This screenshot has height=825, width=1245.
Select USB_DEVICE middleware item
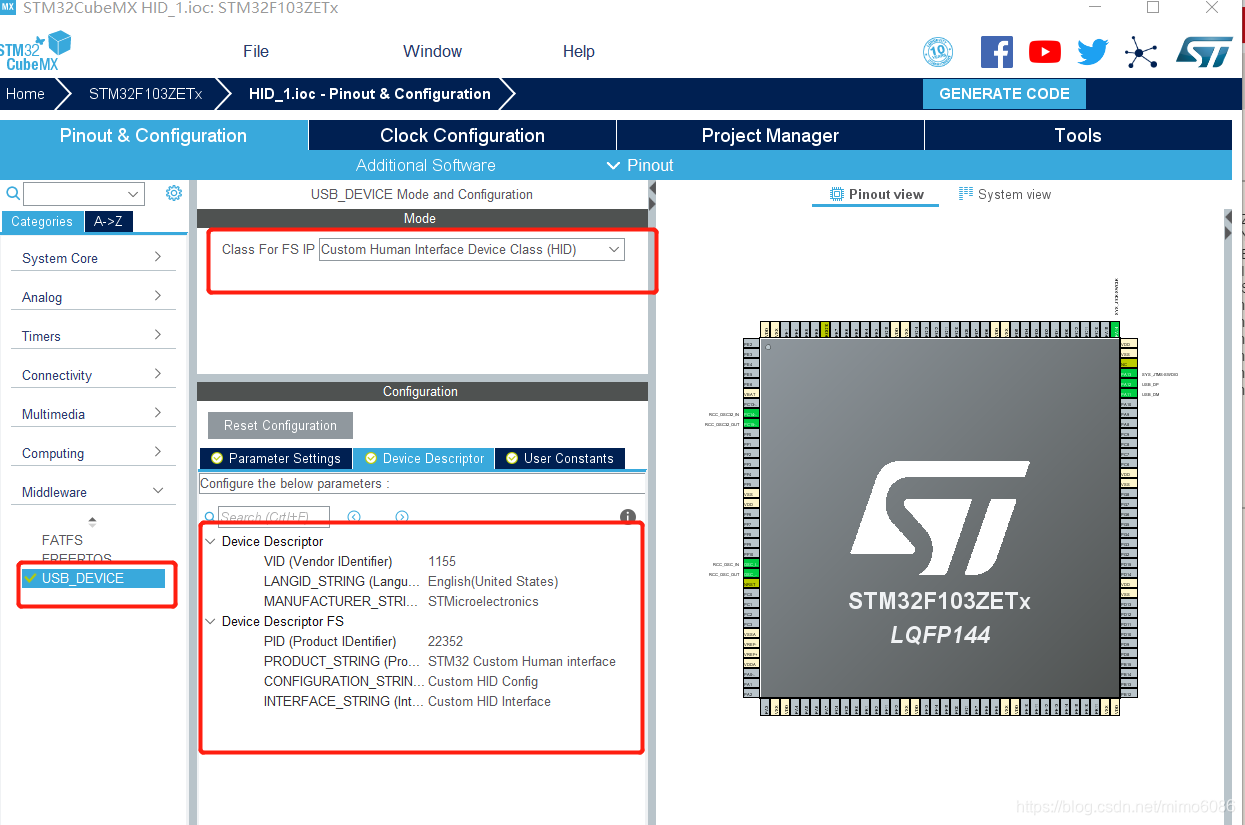[93, 578]
